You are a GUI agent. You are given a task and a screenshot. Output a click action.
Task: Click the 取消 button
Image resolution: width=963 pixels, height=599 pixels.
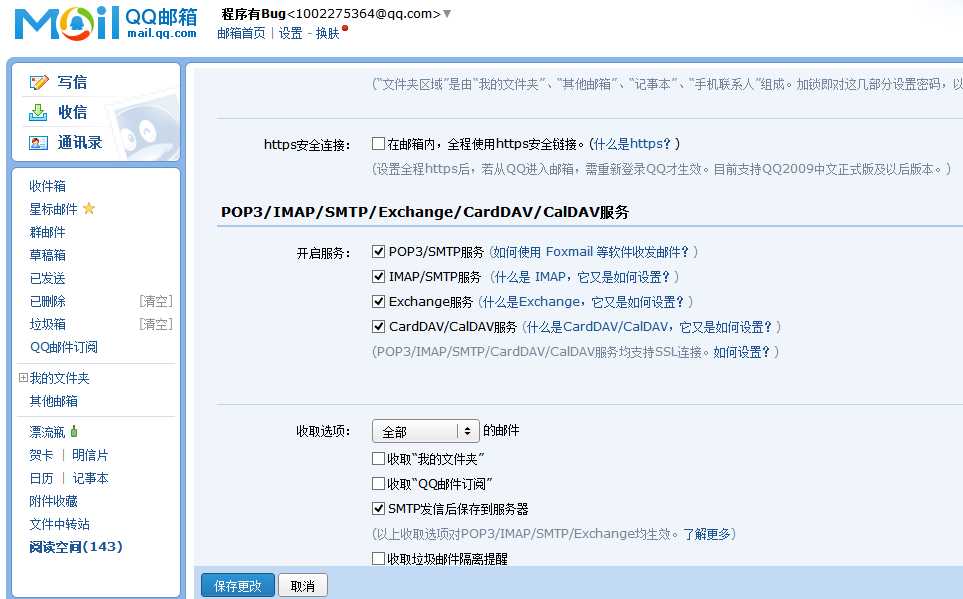303,586
